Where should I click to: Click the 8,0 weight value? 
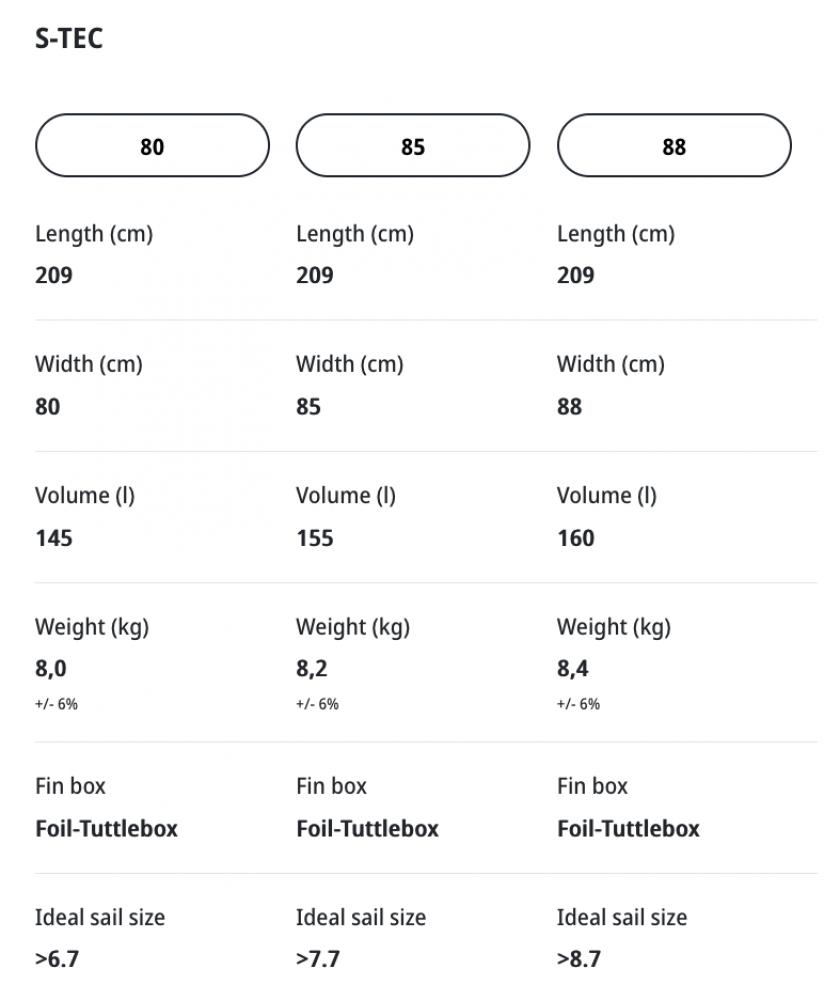point(51,668)
